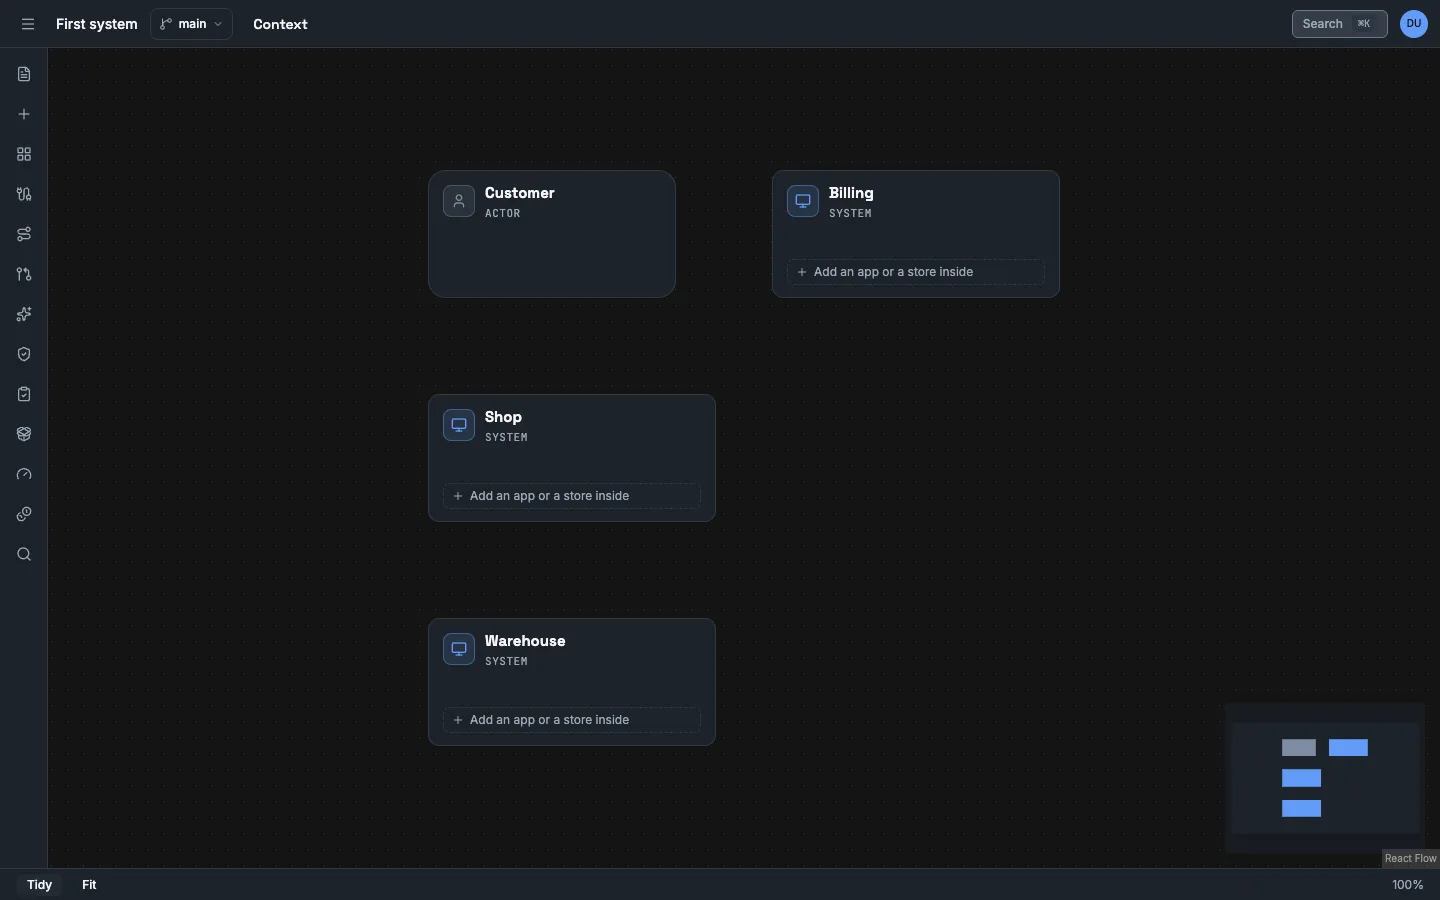1440x900 pixels.
Task: Open the gauge icon in the sidebar
Action: coord(24,474)
